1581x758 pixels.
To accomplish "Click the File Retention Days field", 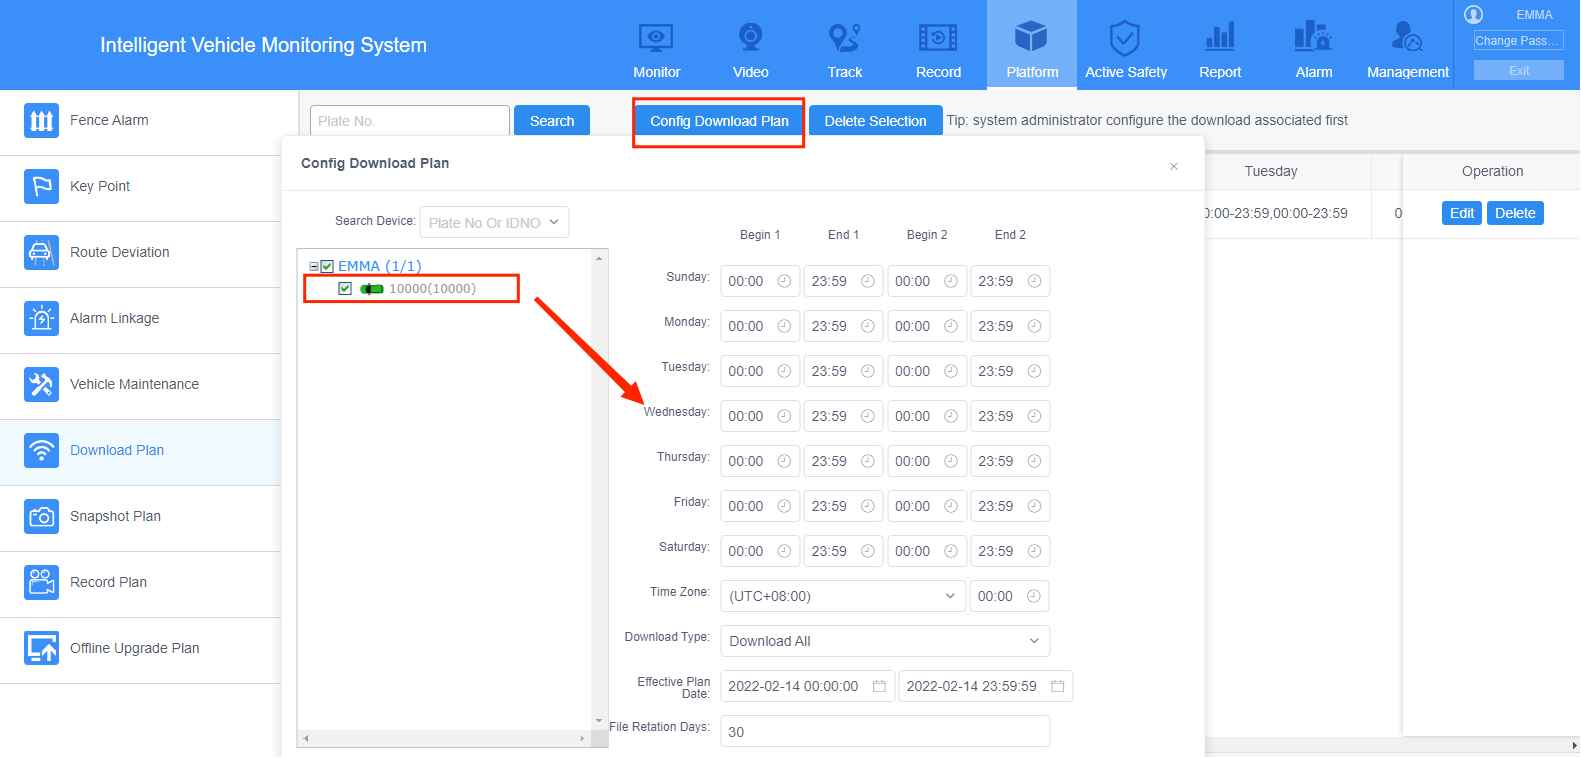I will (x=885, y=731).
